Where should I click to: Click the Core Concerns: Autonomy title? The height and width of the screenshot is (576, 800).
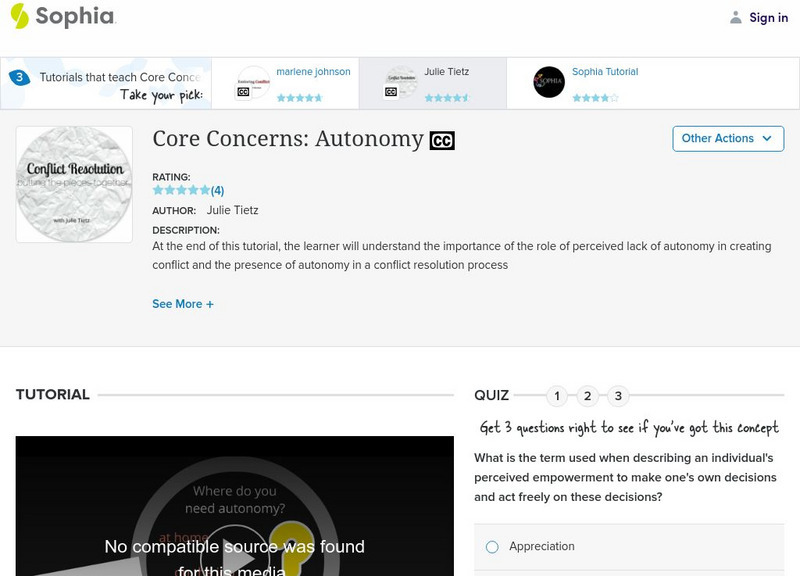[288, 139]
